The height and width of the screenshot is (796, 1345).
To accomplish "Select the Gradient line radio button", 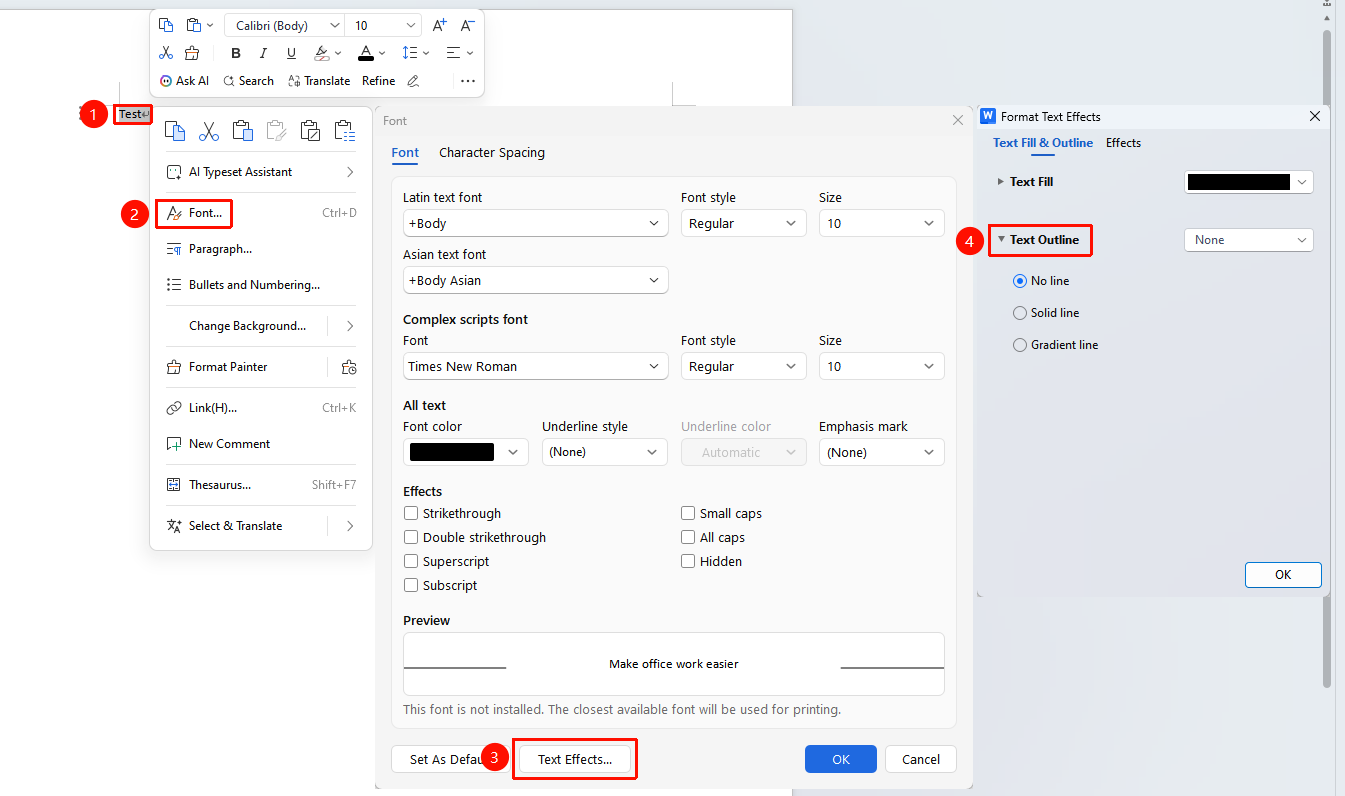I will pyautogui.click(x=1020, y=345).
